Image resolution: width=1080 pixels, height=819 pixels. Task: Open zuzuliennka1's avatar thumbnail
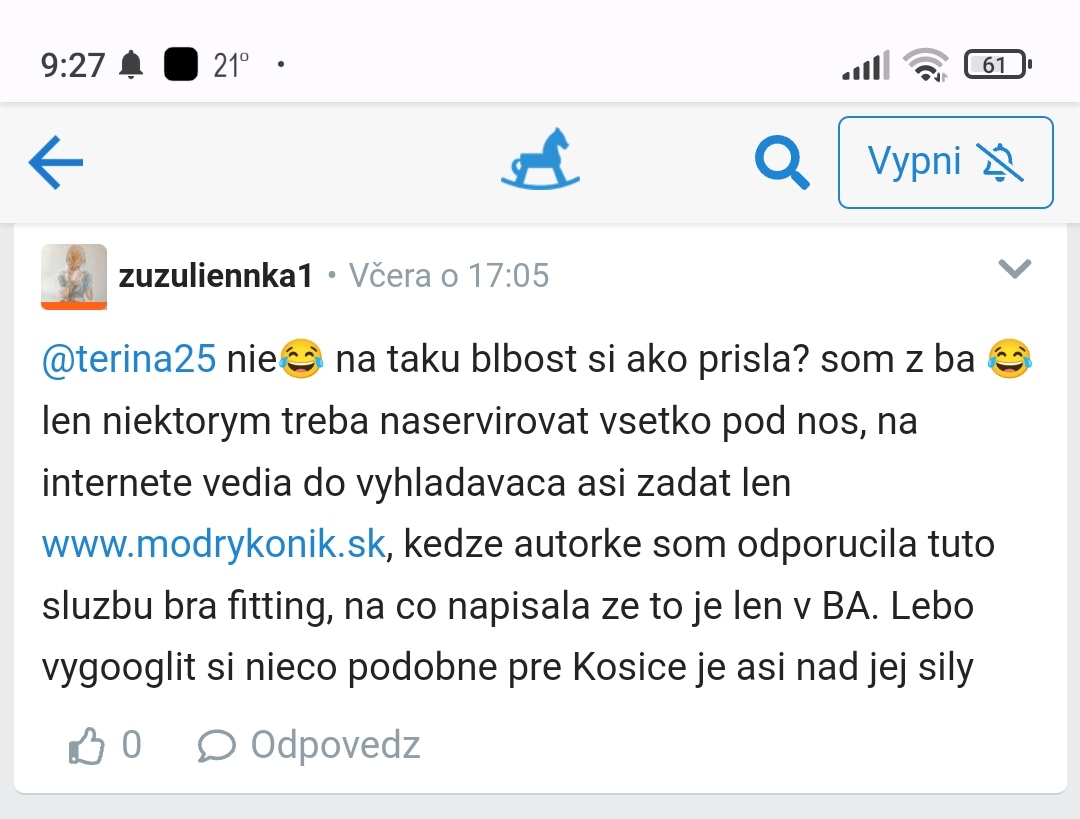pos(74,276)
